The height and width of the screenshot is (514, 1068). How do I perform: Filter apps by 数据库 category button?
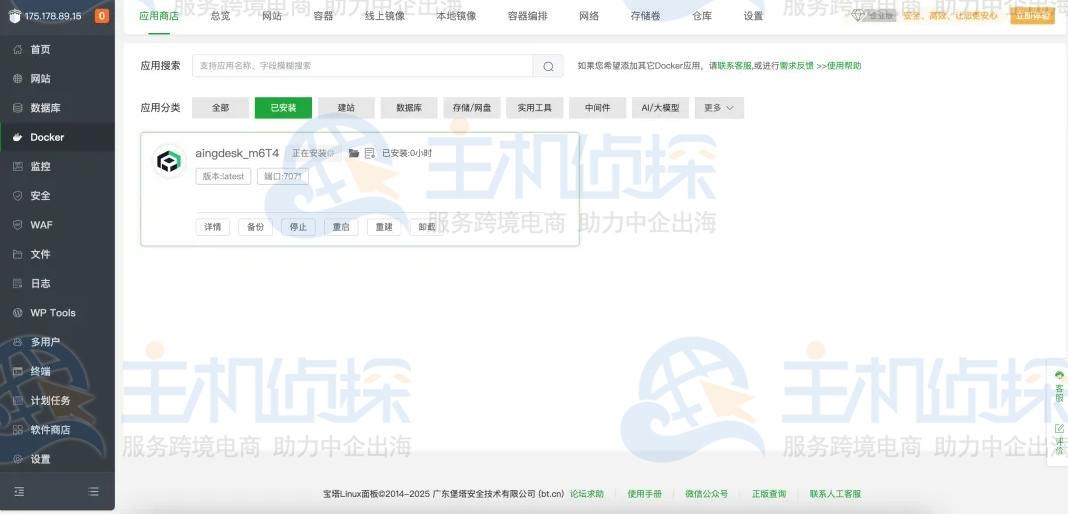click(x=409, y=108)
